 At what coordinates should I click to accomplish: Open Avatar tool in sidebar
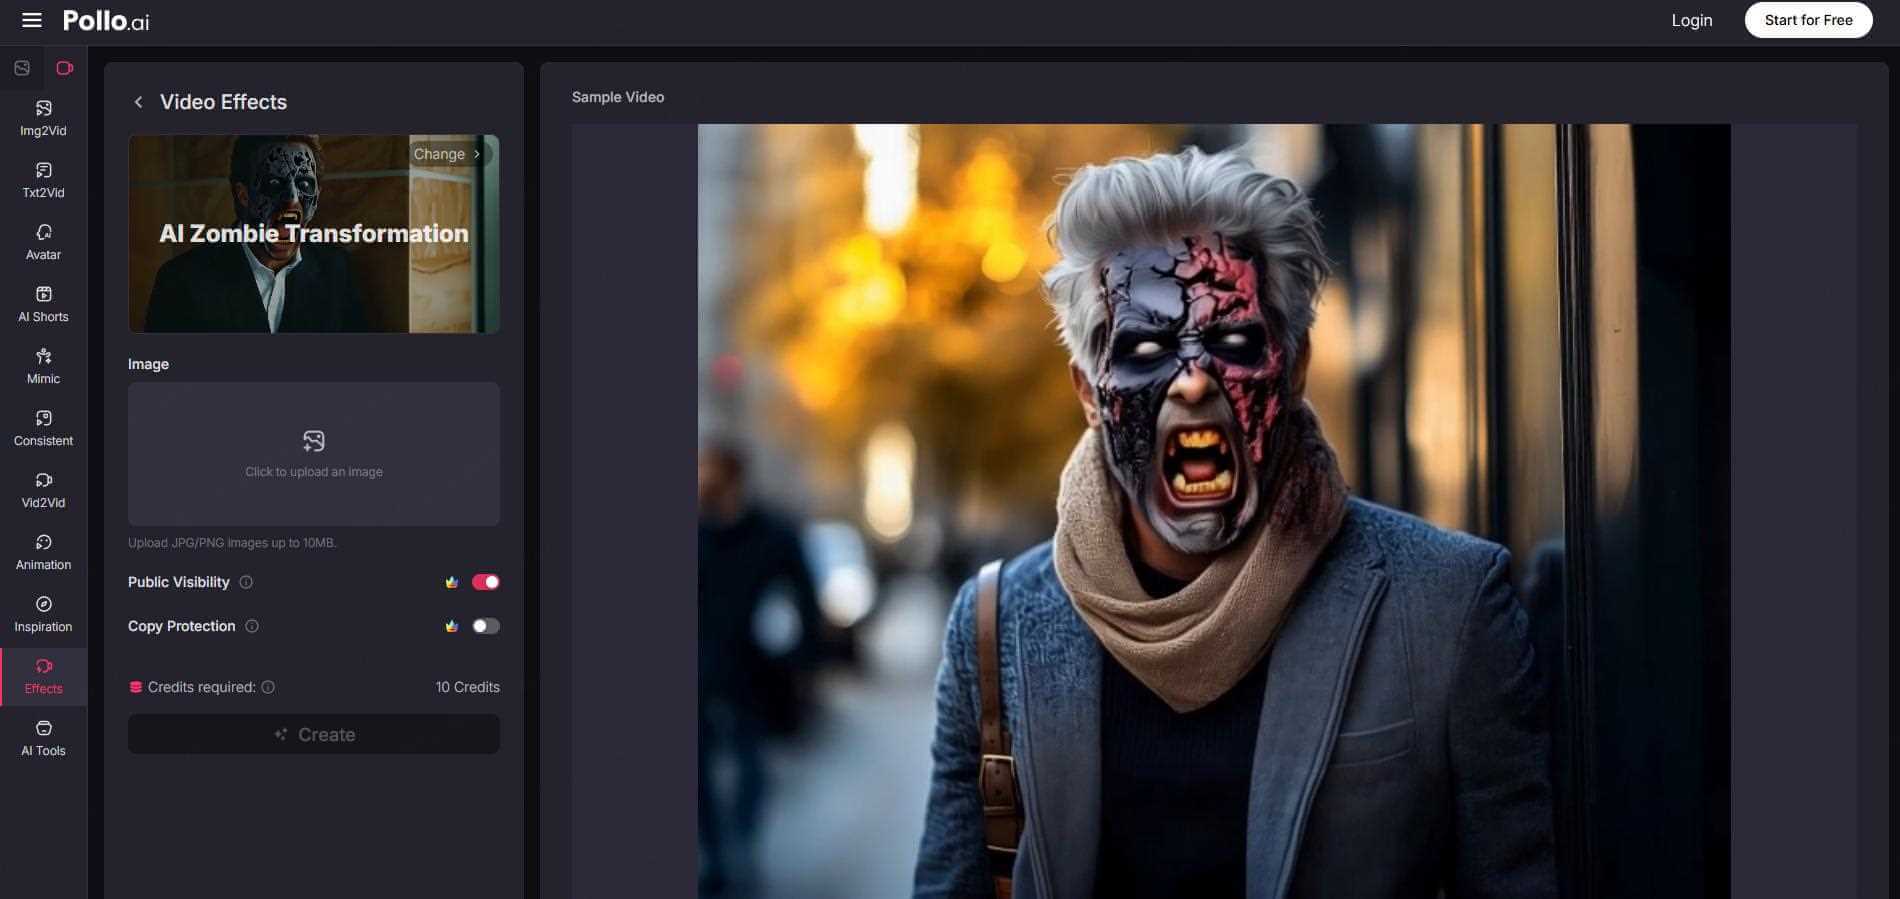[x=43, y=242]
